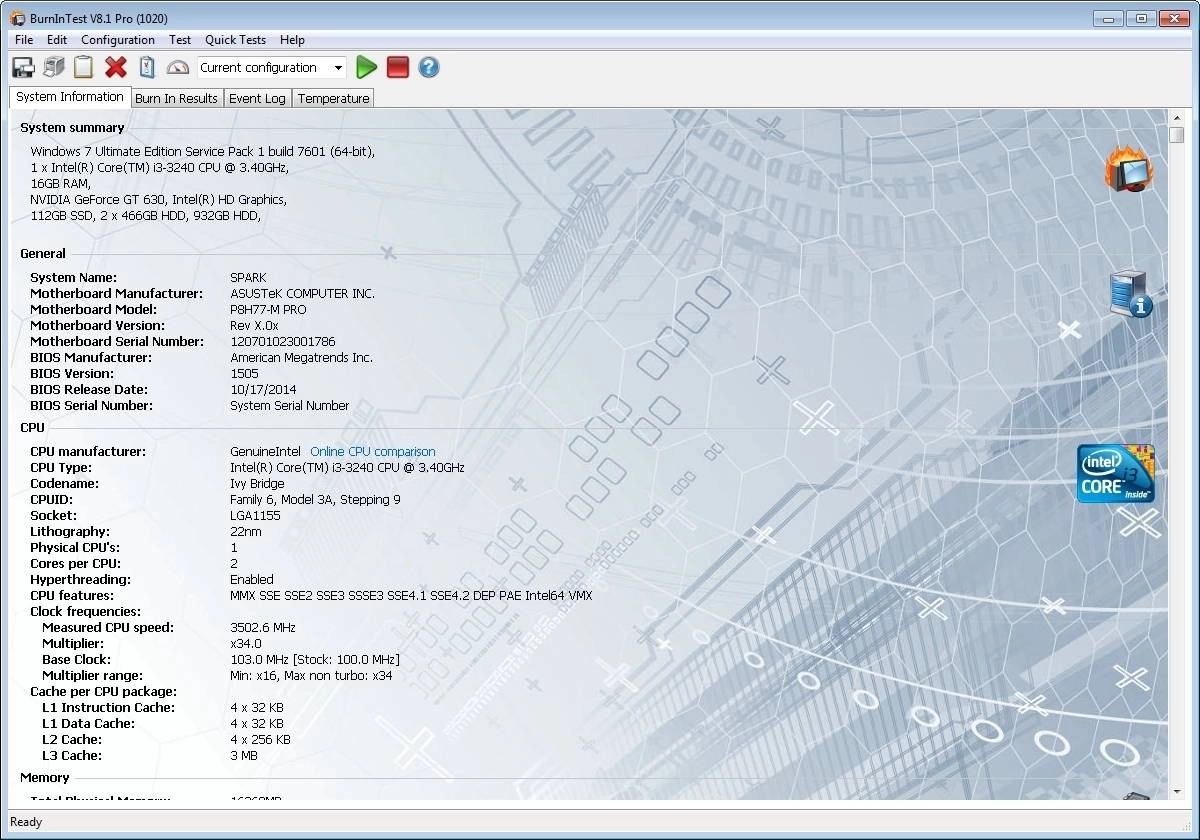Screen dimensions: 1200x840
Task: Click the System Name value SPARK
Action: pyautogui.click(x=248, y=278)
